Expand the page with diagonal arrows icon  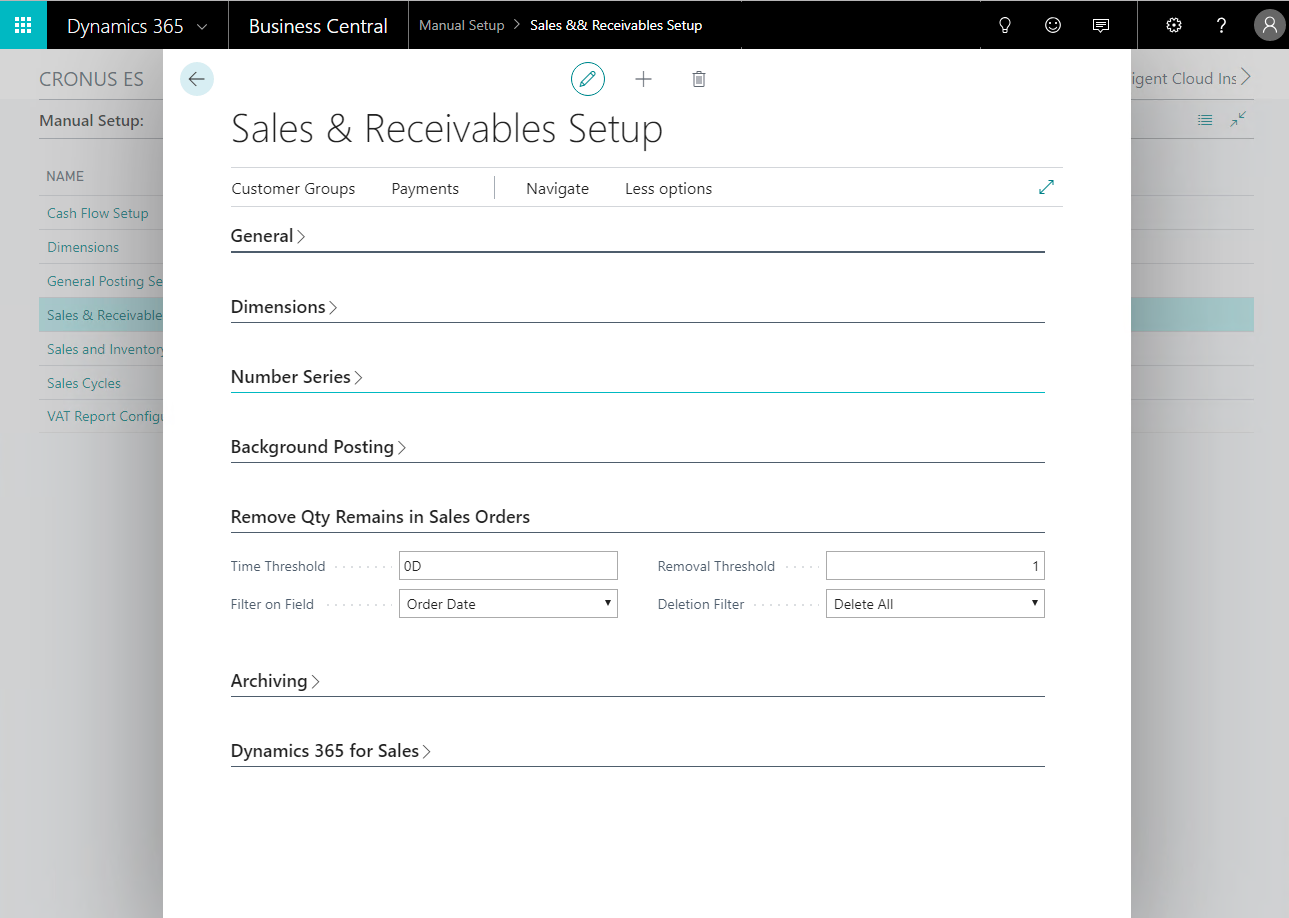[x=1046, y=187]
